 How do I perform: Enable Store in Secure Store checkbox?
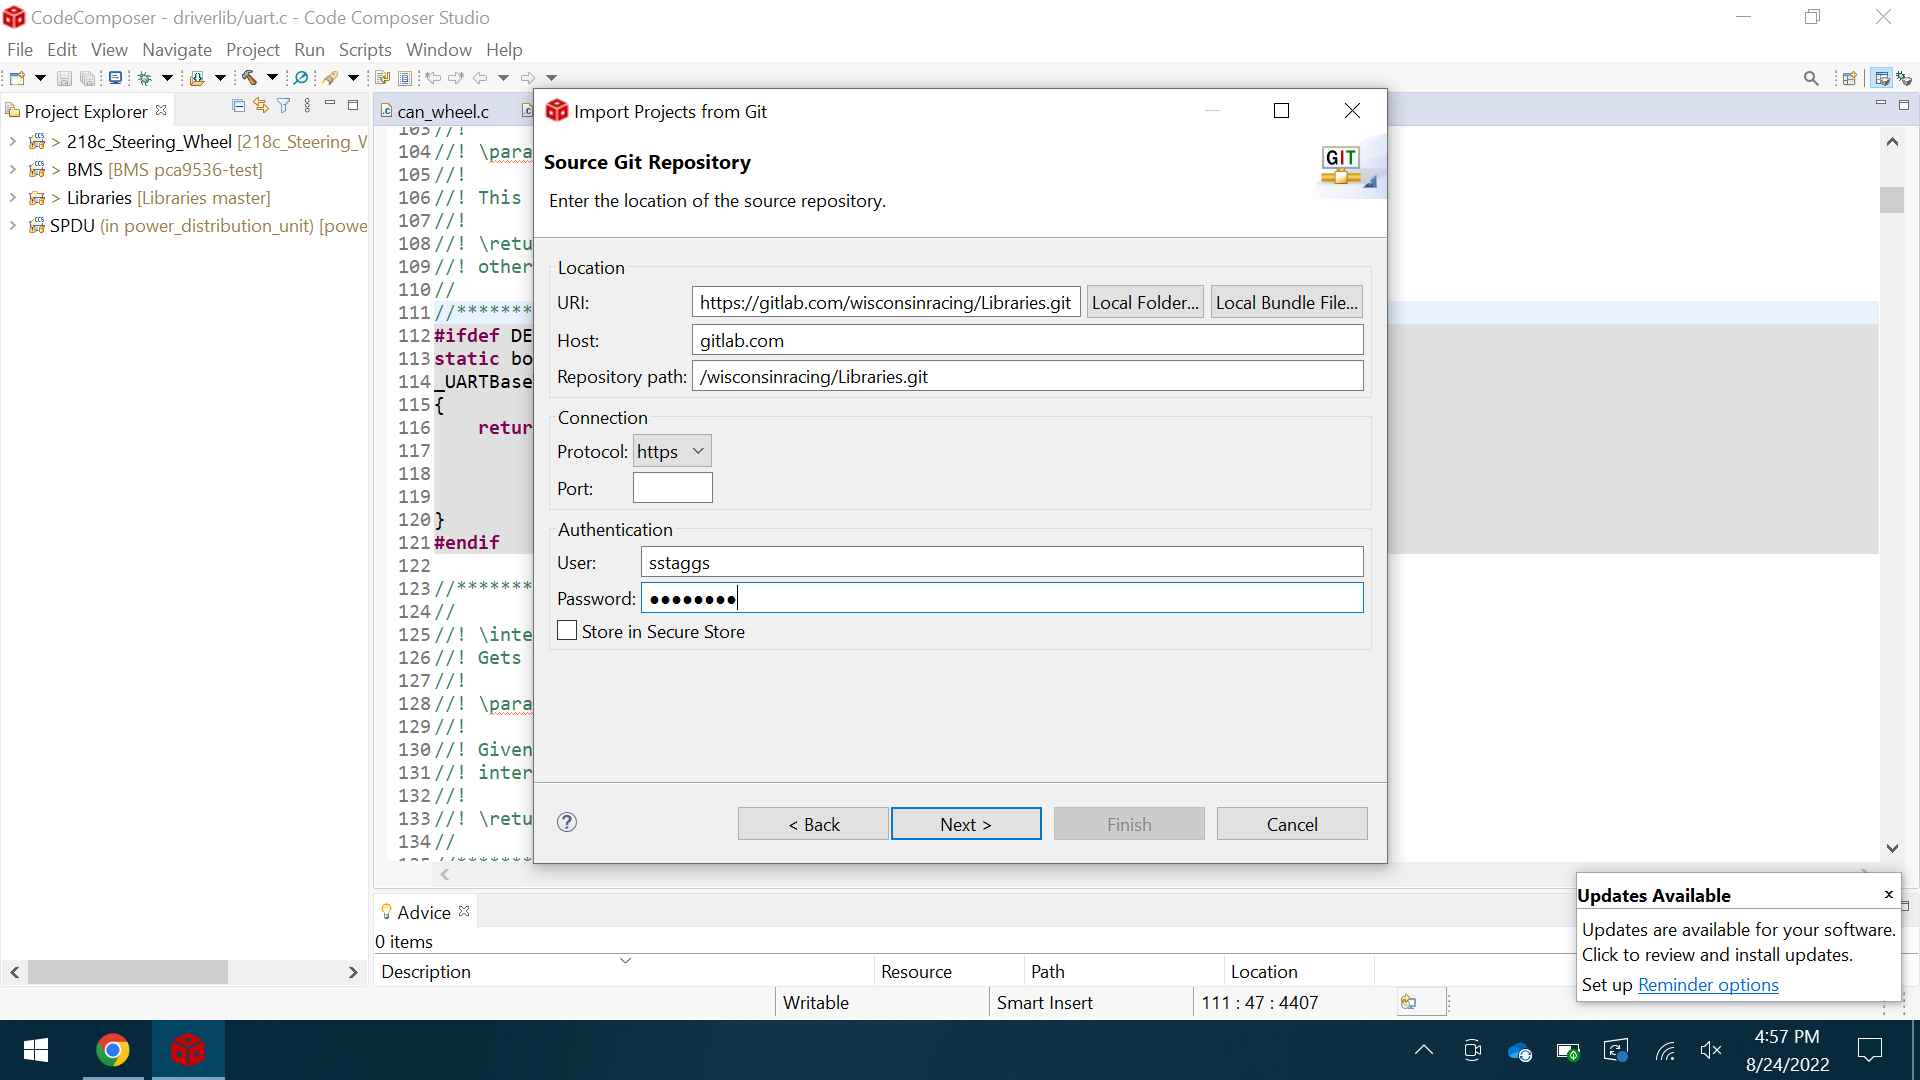567,631
